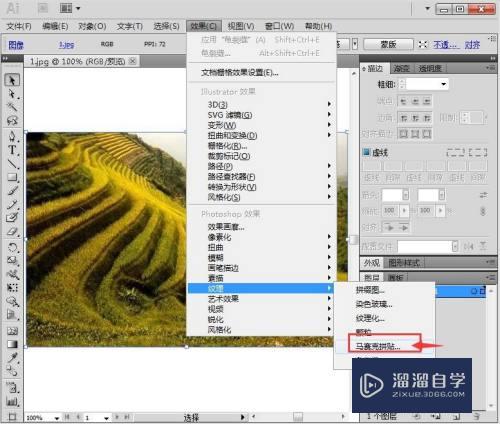The width and height of the screenshot is (500, 424).
Task: Select the Perspective Grid tool
Action: [x=12, y=315]
